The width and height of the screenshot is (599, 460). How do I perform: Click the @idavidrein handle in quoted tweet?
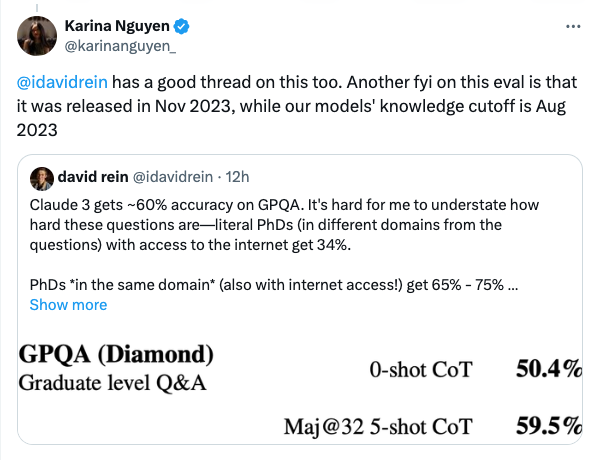coord(173,177)
